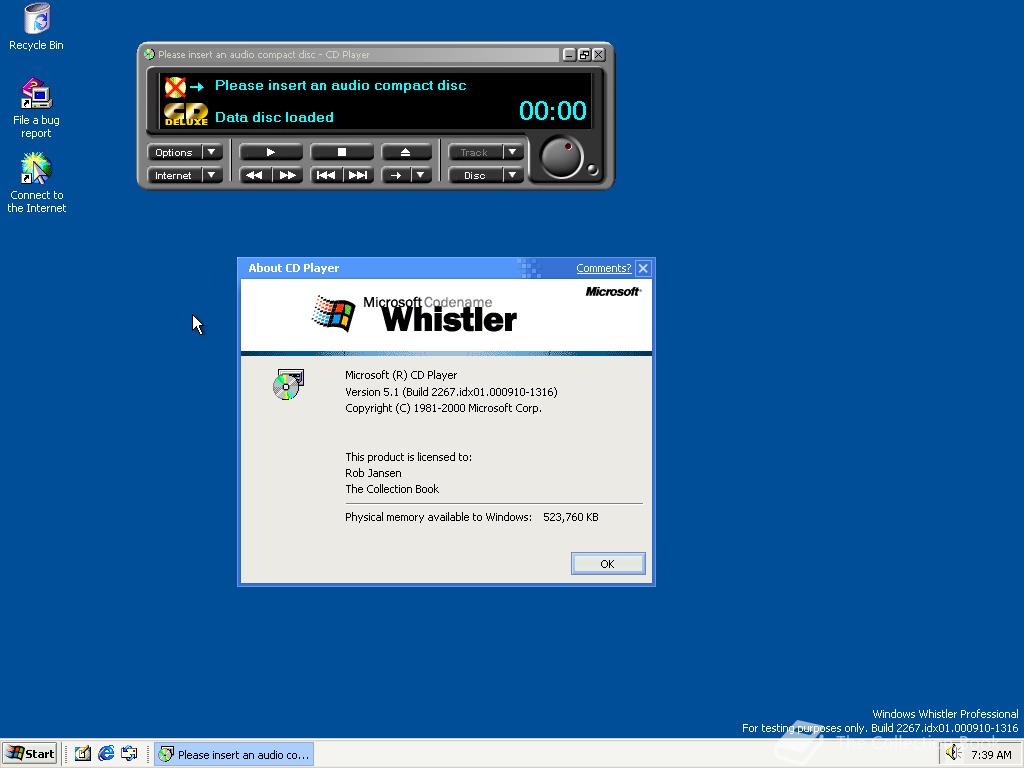Open the Start menu
The width and height of the screenshot is (1024, 768).
point(30,754)
